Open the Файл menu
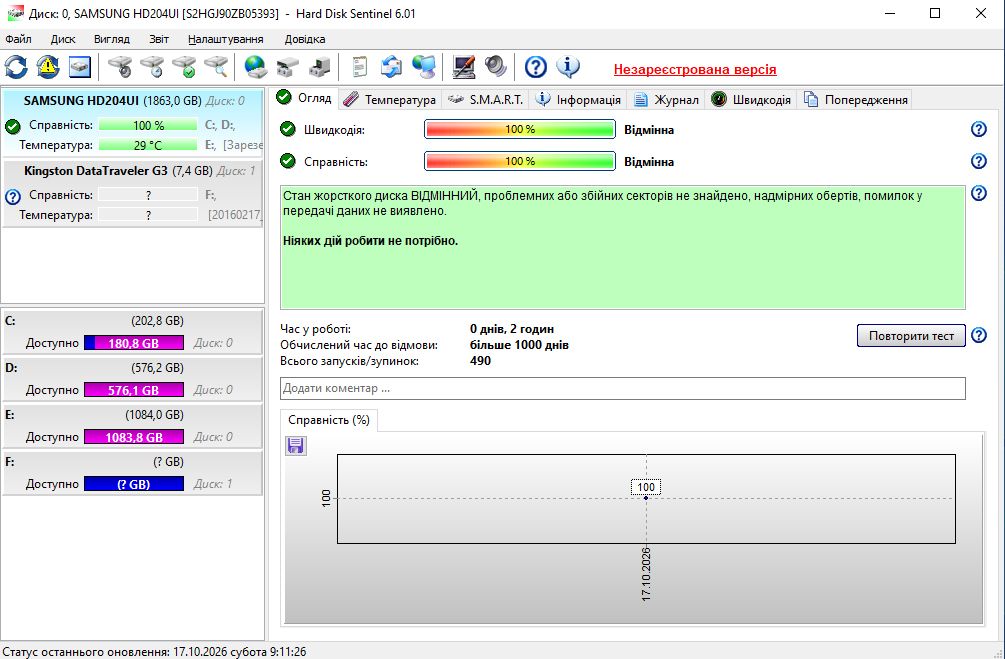Image resolution: width=1005 pixels, height=659 pixels. [19, 39]
